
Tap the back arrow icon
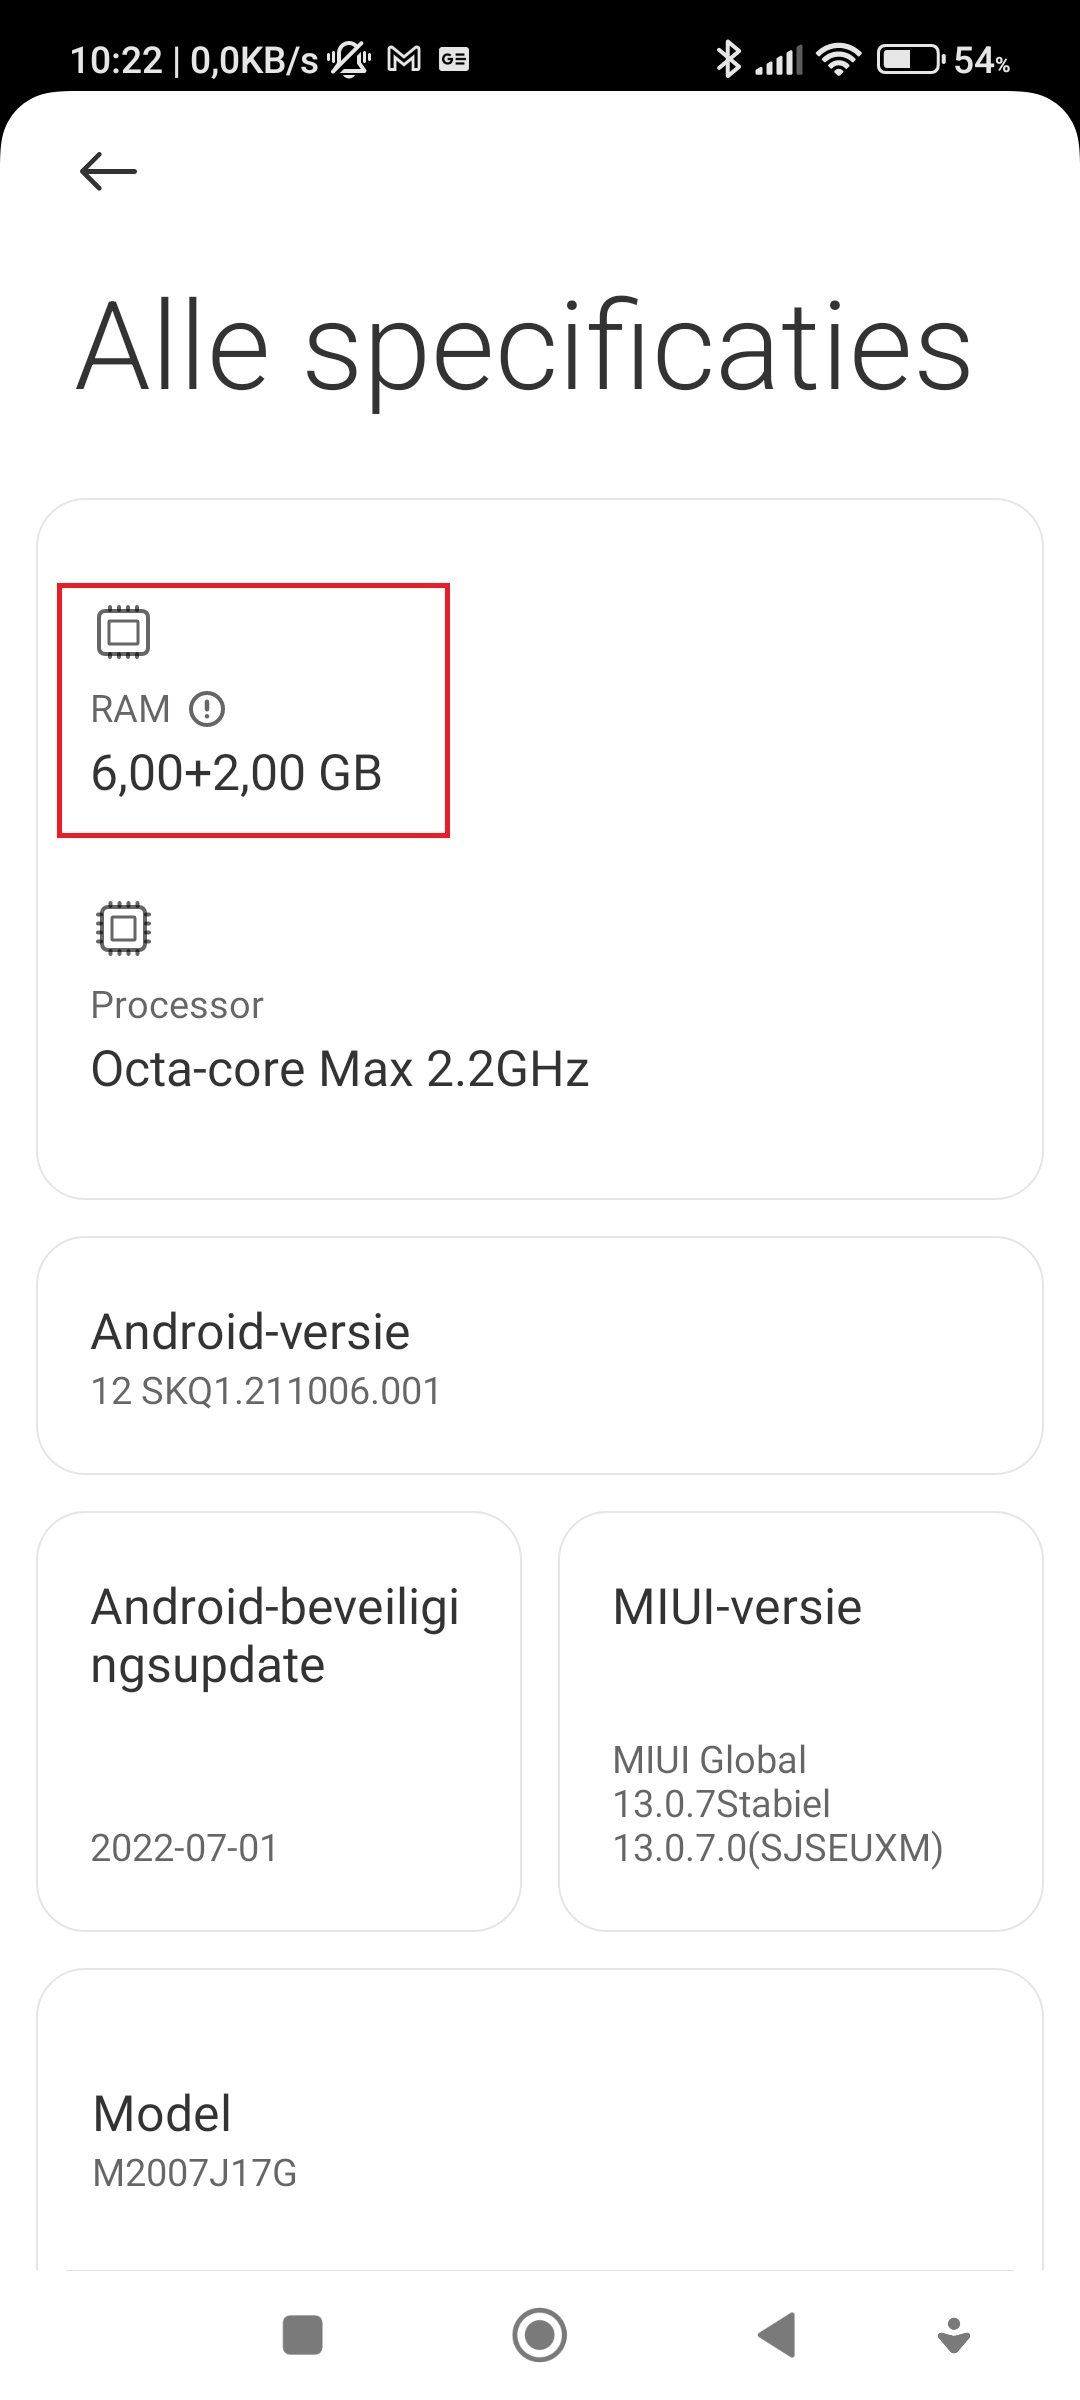(x=108, y=171)
